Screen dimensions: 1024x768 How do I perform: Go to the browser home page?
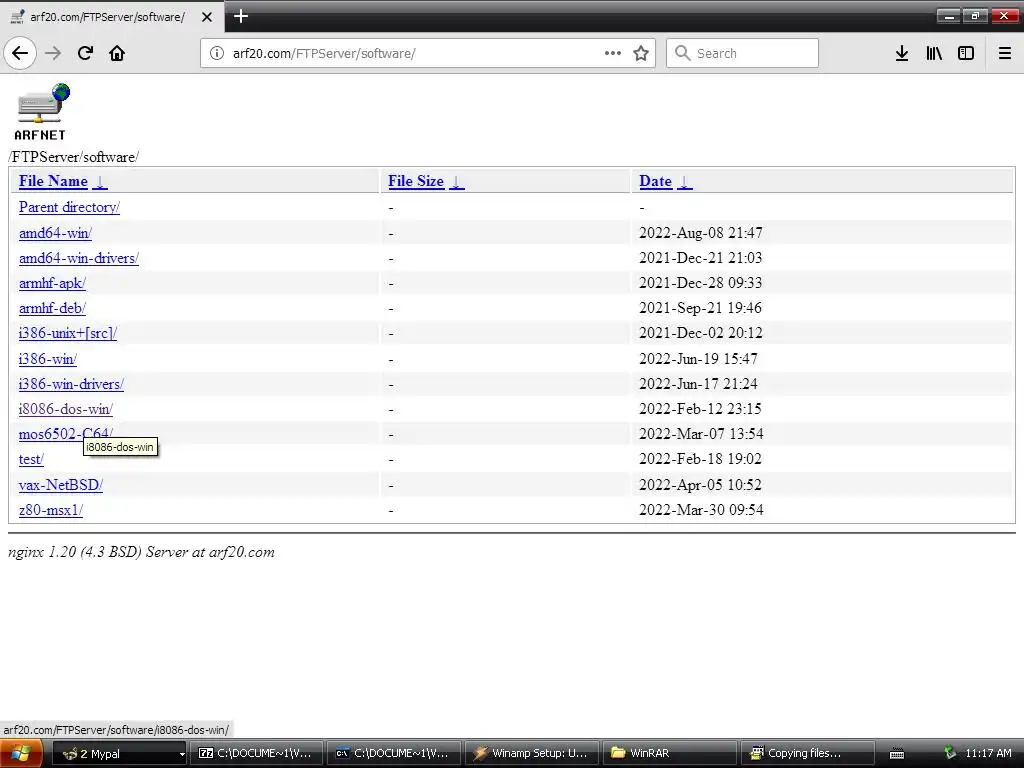(117, 53)
